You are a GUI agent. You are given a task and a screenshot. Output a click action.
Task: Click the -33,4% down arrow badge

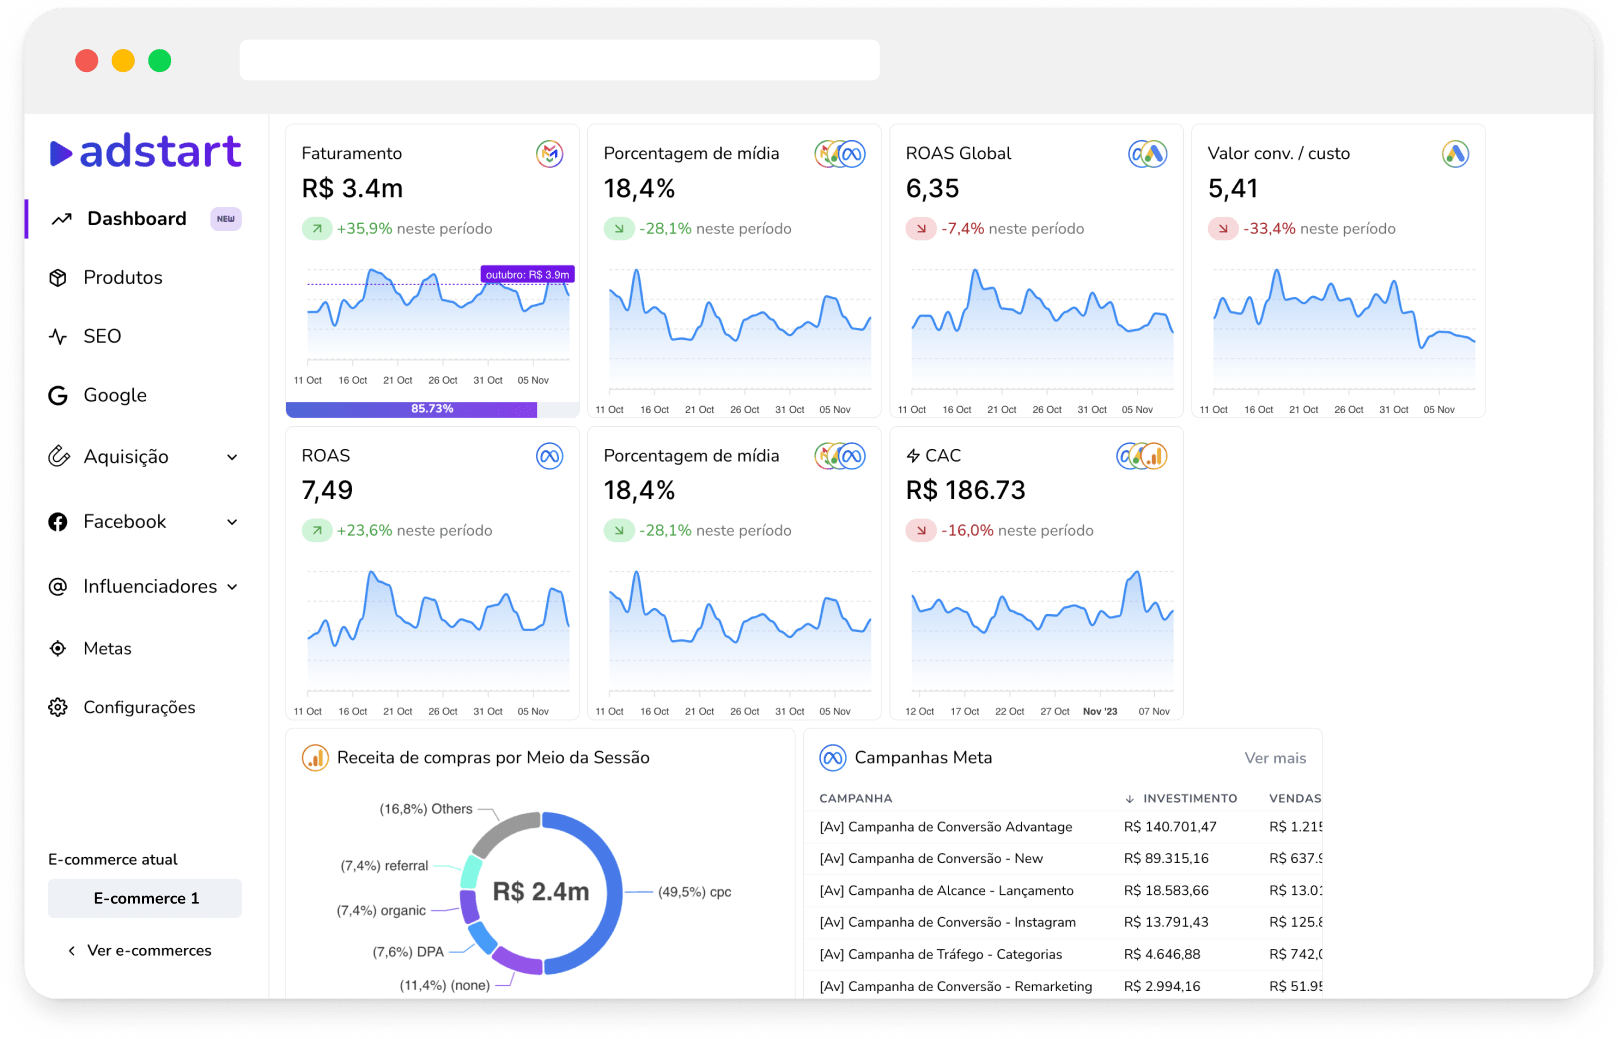pos(1223,229)
